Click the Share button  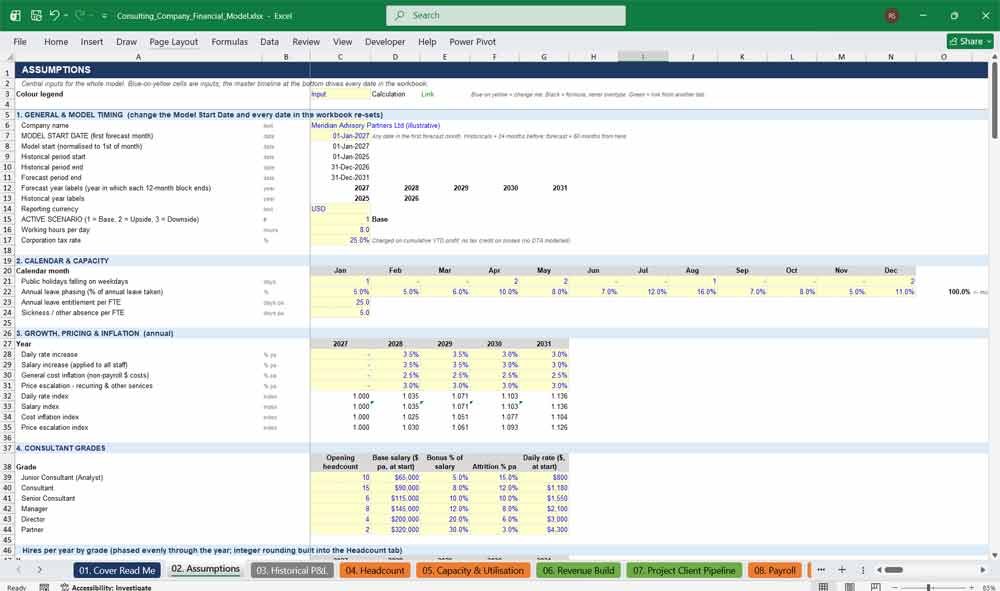pyautogui.click(x=970, y=41)
